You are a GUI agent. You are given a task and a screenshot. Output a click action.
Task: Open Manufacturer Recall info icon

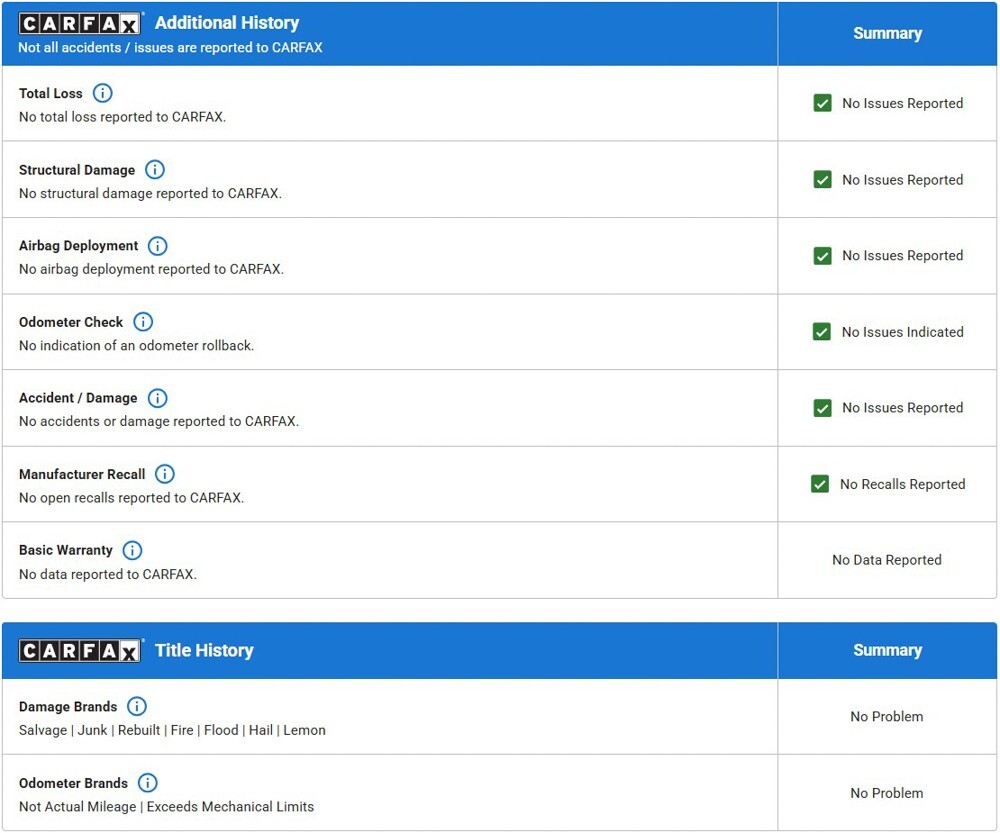click(165, 474)
